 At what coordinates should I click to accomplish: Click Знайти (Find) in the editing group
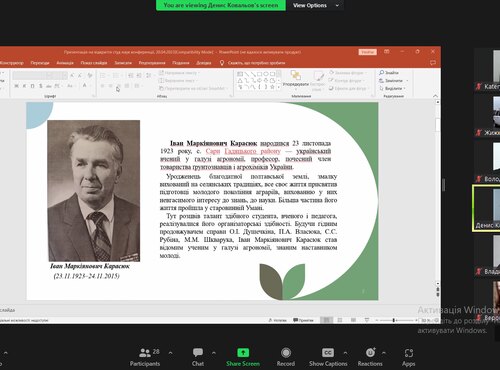click(x=389, y=73)
